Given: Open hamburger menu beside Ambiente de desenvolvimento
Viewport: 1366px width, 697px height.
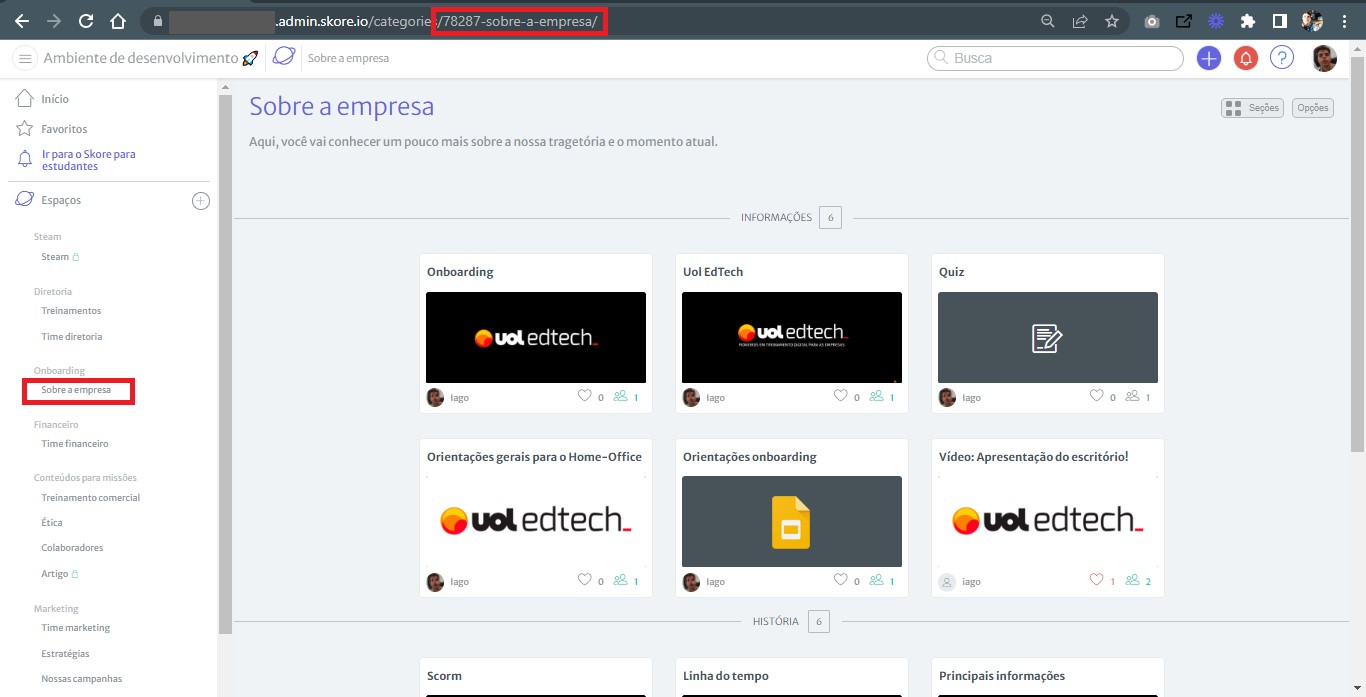Looking at the screenshot, I should (x=25, y=58).
